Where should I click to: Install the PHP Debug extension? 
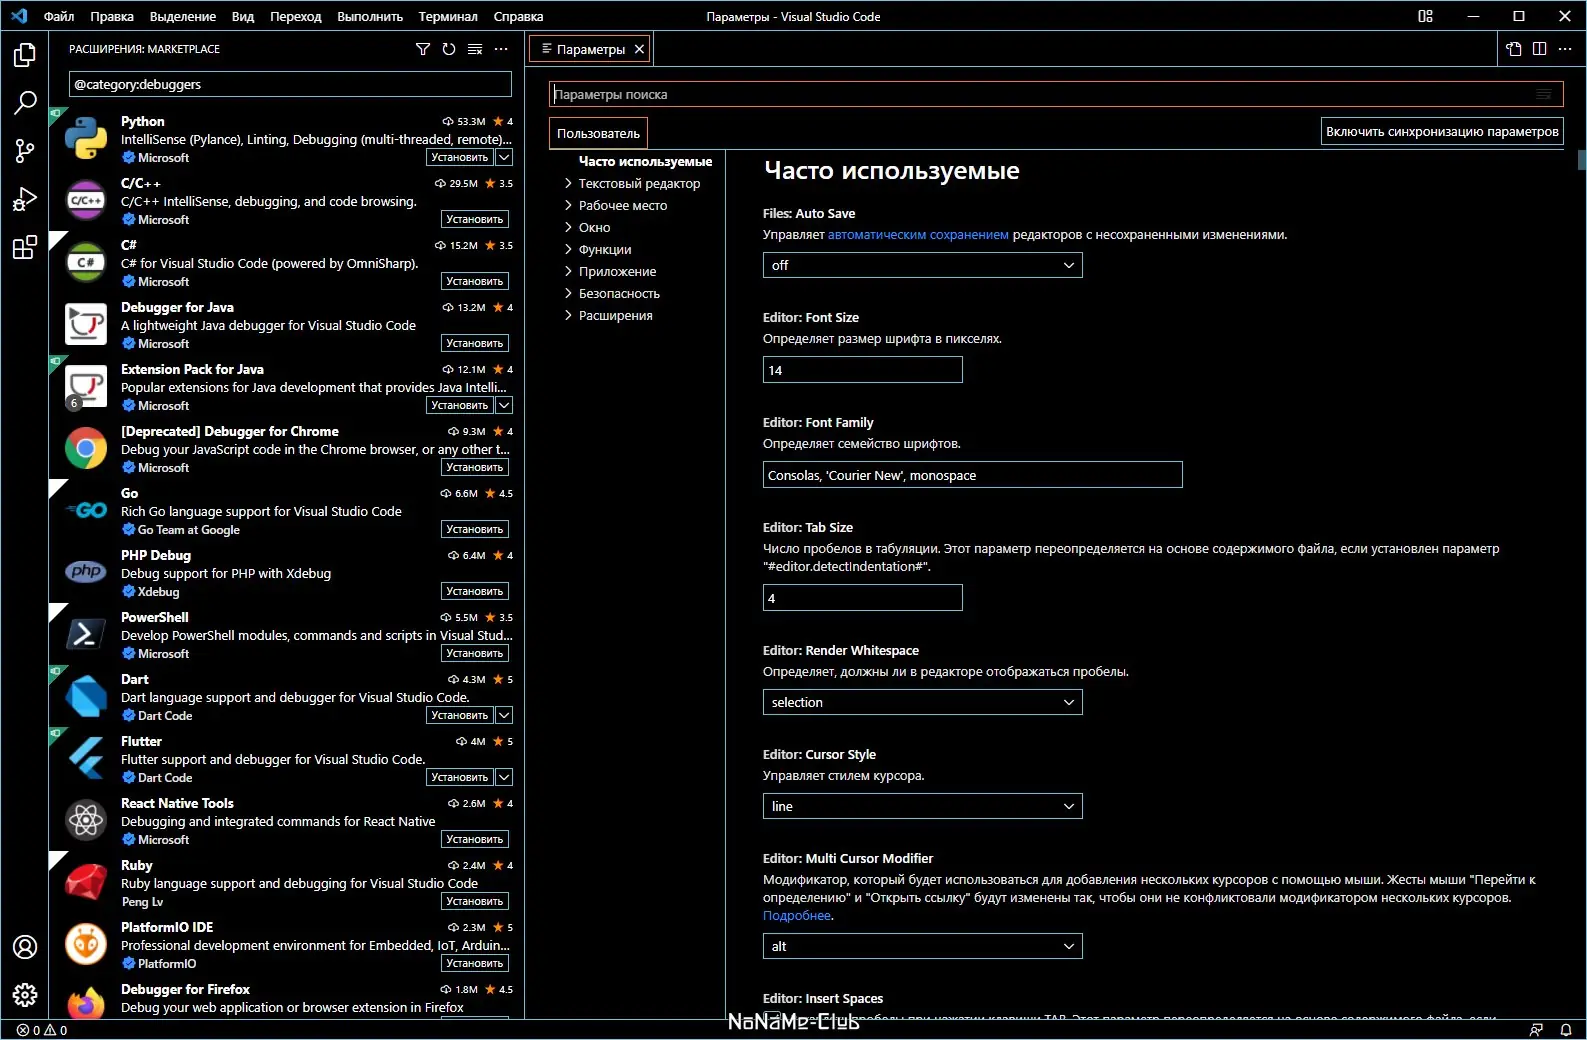point(475,591)
